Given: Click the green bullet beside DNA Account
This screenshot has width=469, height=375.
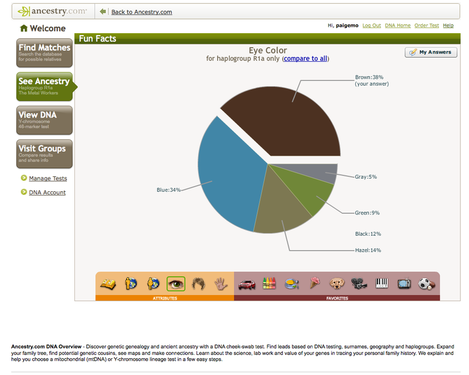Looking at the screenshot, I should 24,192.
